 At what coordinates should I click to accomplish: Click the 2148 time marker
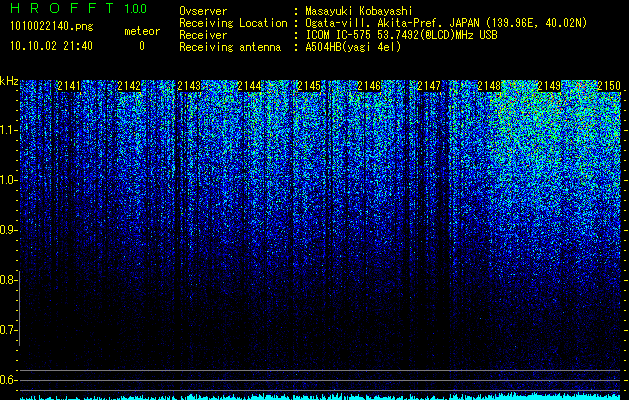[489, 86]
